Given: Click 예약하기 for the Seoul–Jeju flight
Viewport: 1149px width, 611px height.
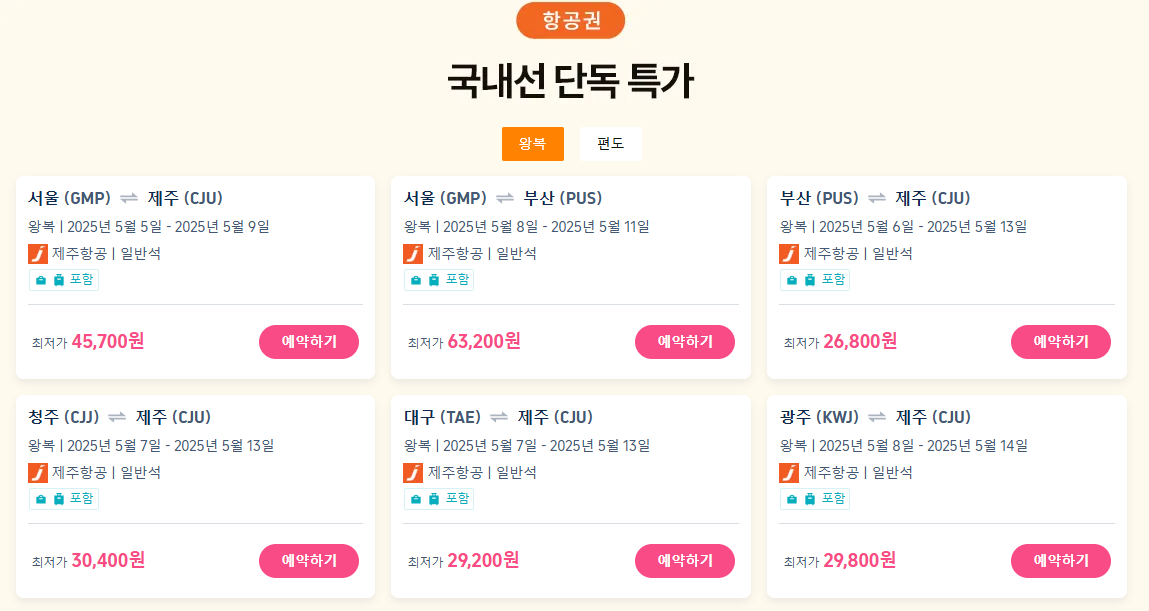Looking at the screenshot, I should coord(309,341).
